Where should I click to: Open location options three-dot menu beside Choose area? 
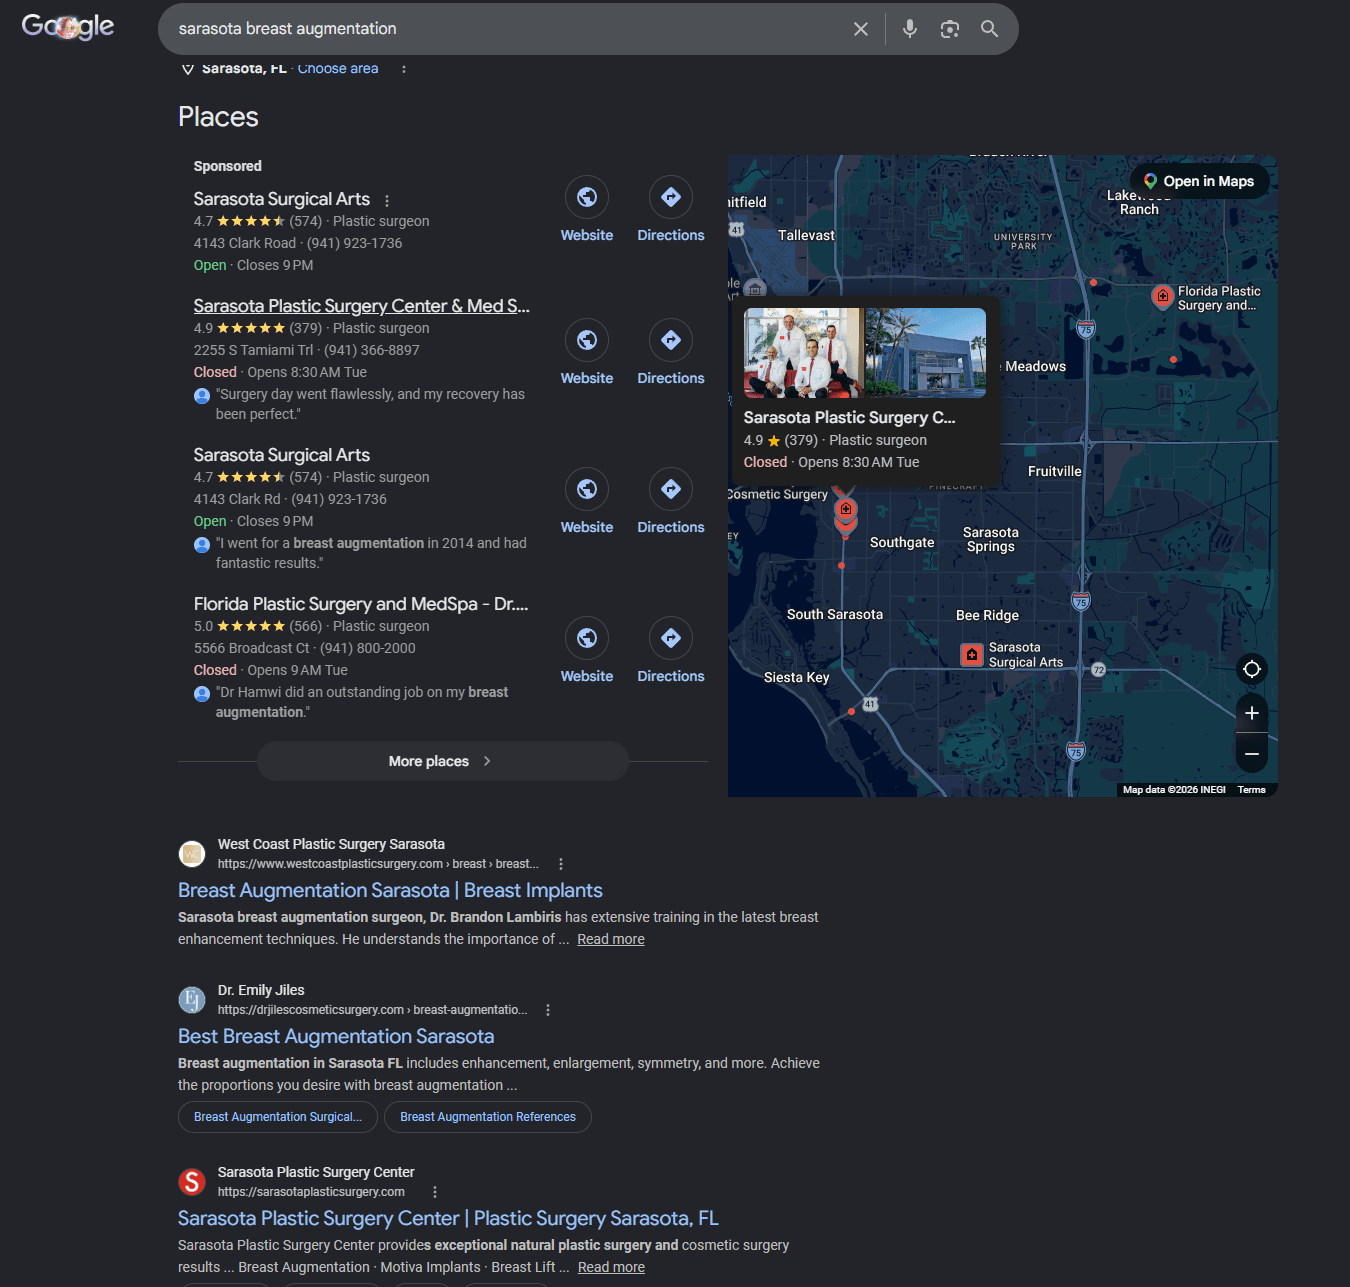[x=404, y=68]
